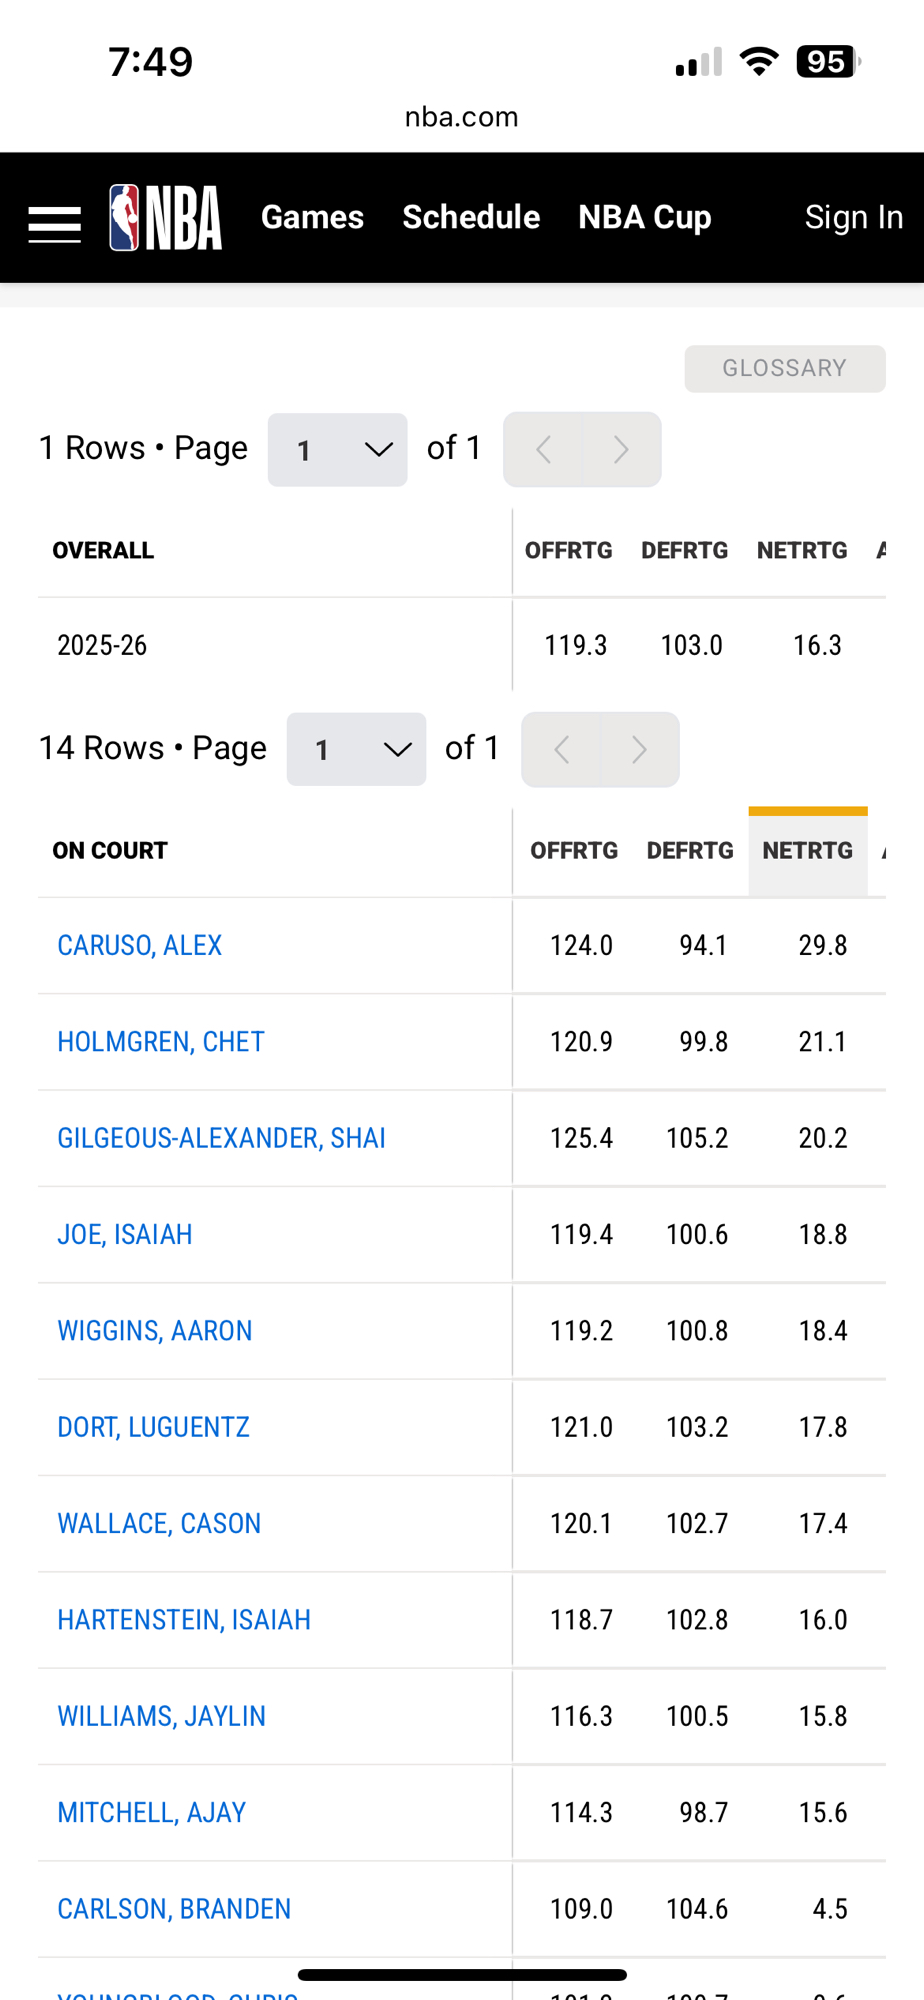The height and width of the screenshot is (2000, 924).
Task: Open the On Court table page dropdown
Action: [x=356, y=750]
